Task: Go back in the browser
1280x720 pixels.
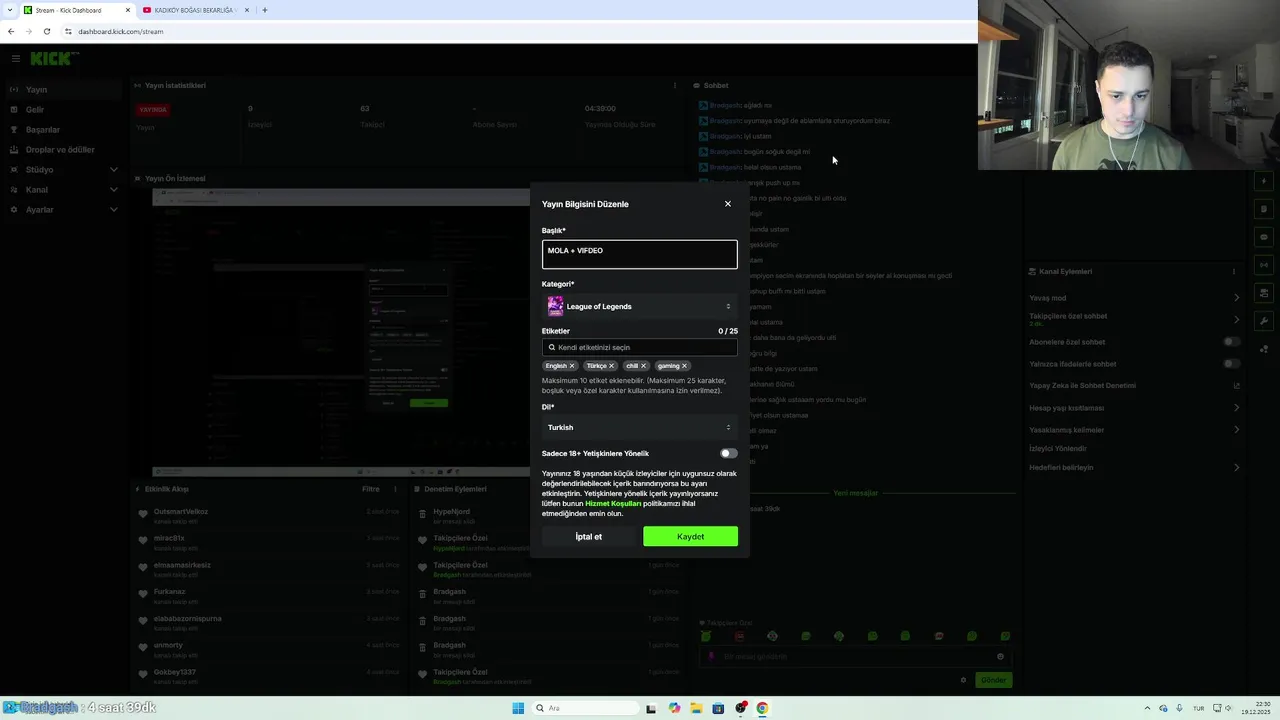Action: point(11,31)
